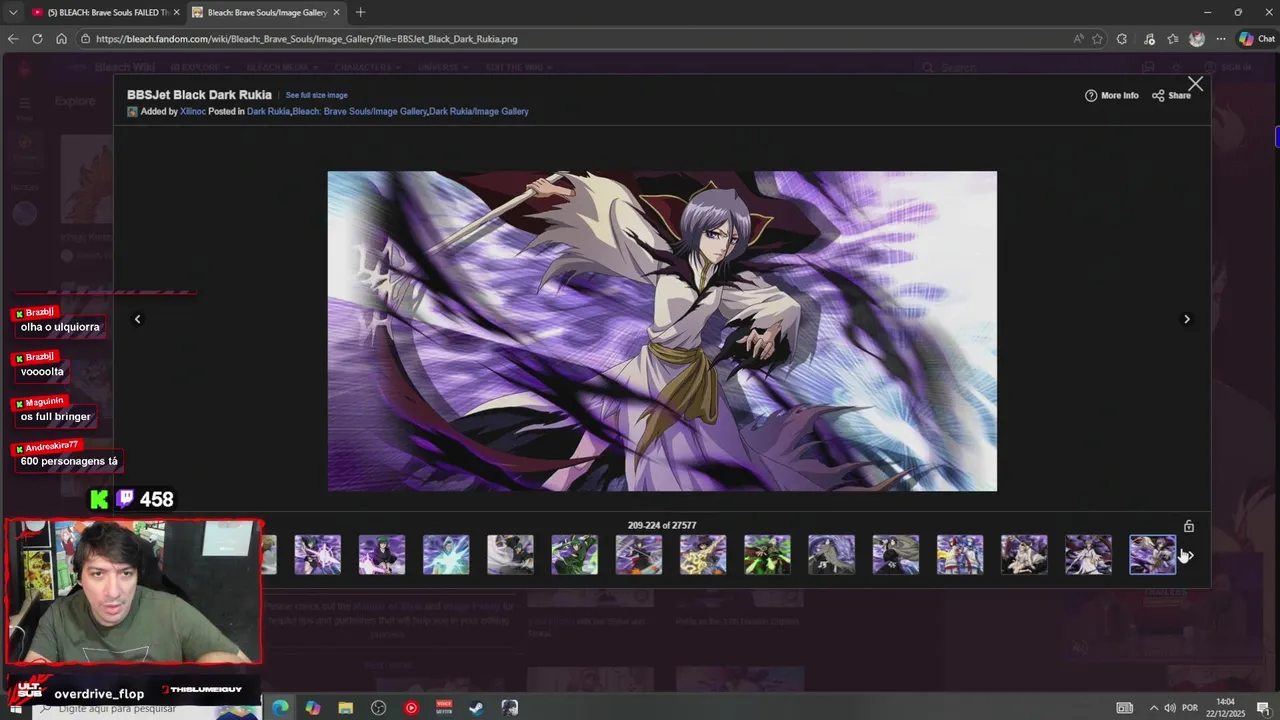Screen dimensions: 1280x720
Task: Open the volume control in the system tray
Action: 1170,708
